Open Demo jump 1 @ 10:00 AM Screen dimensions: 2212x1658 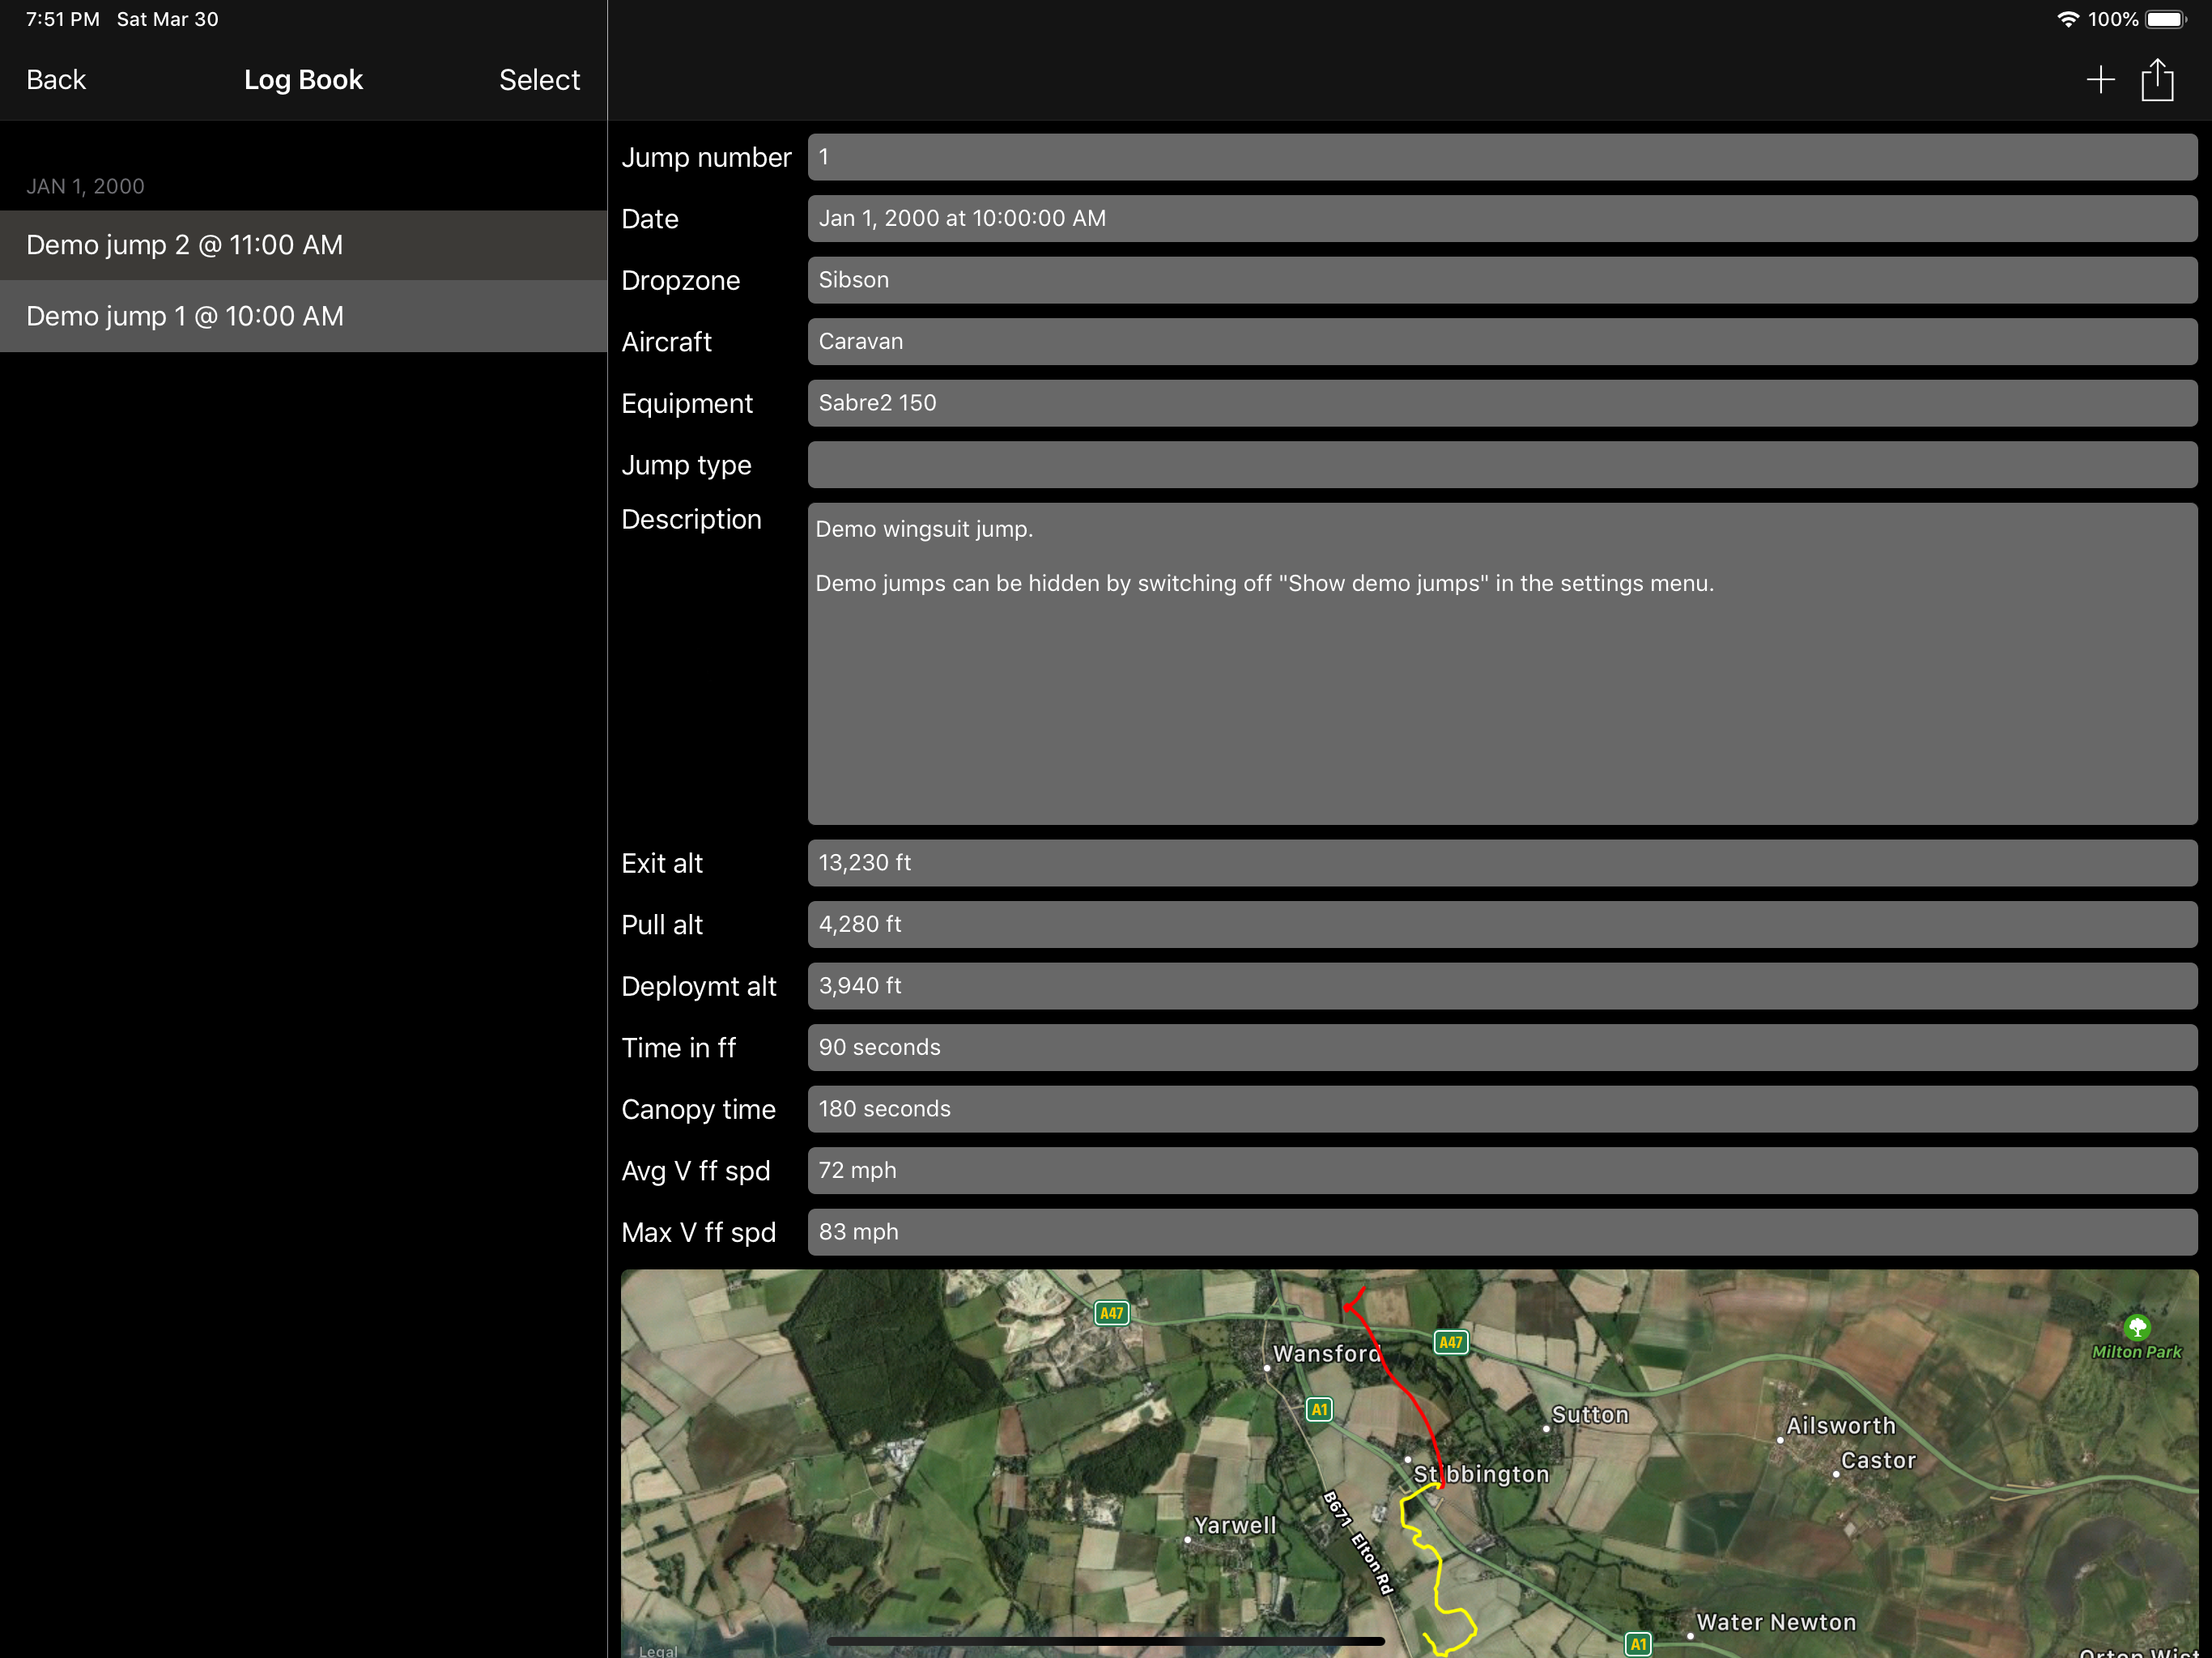(x=303, y=316)
